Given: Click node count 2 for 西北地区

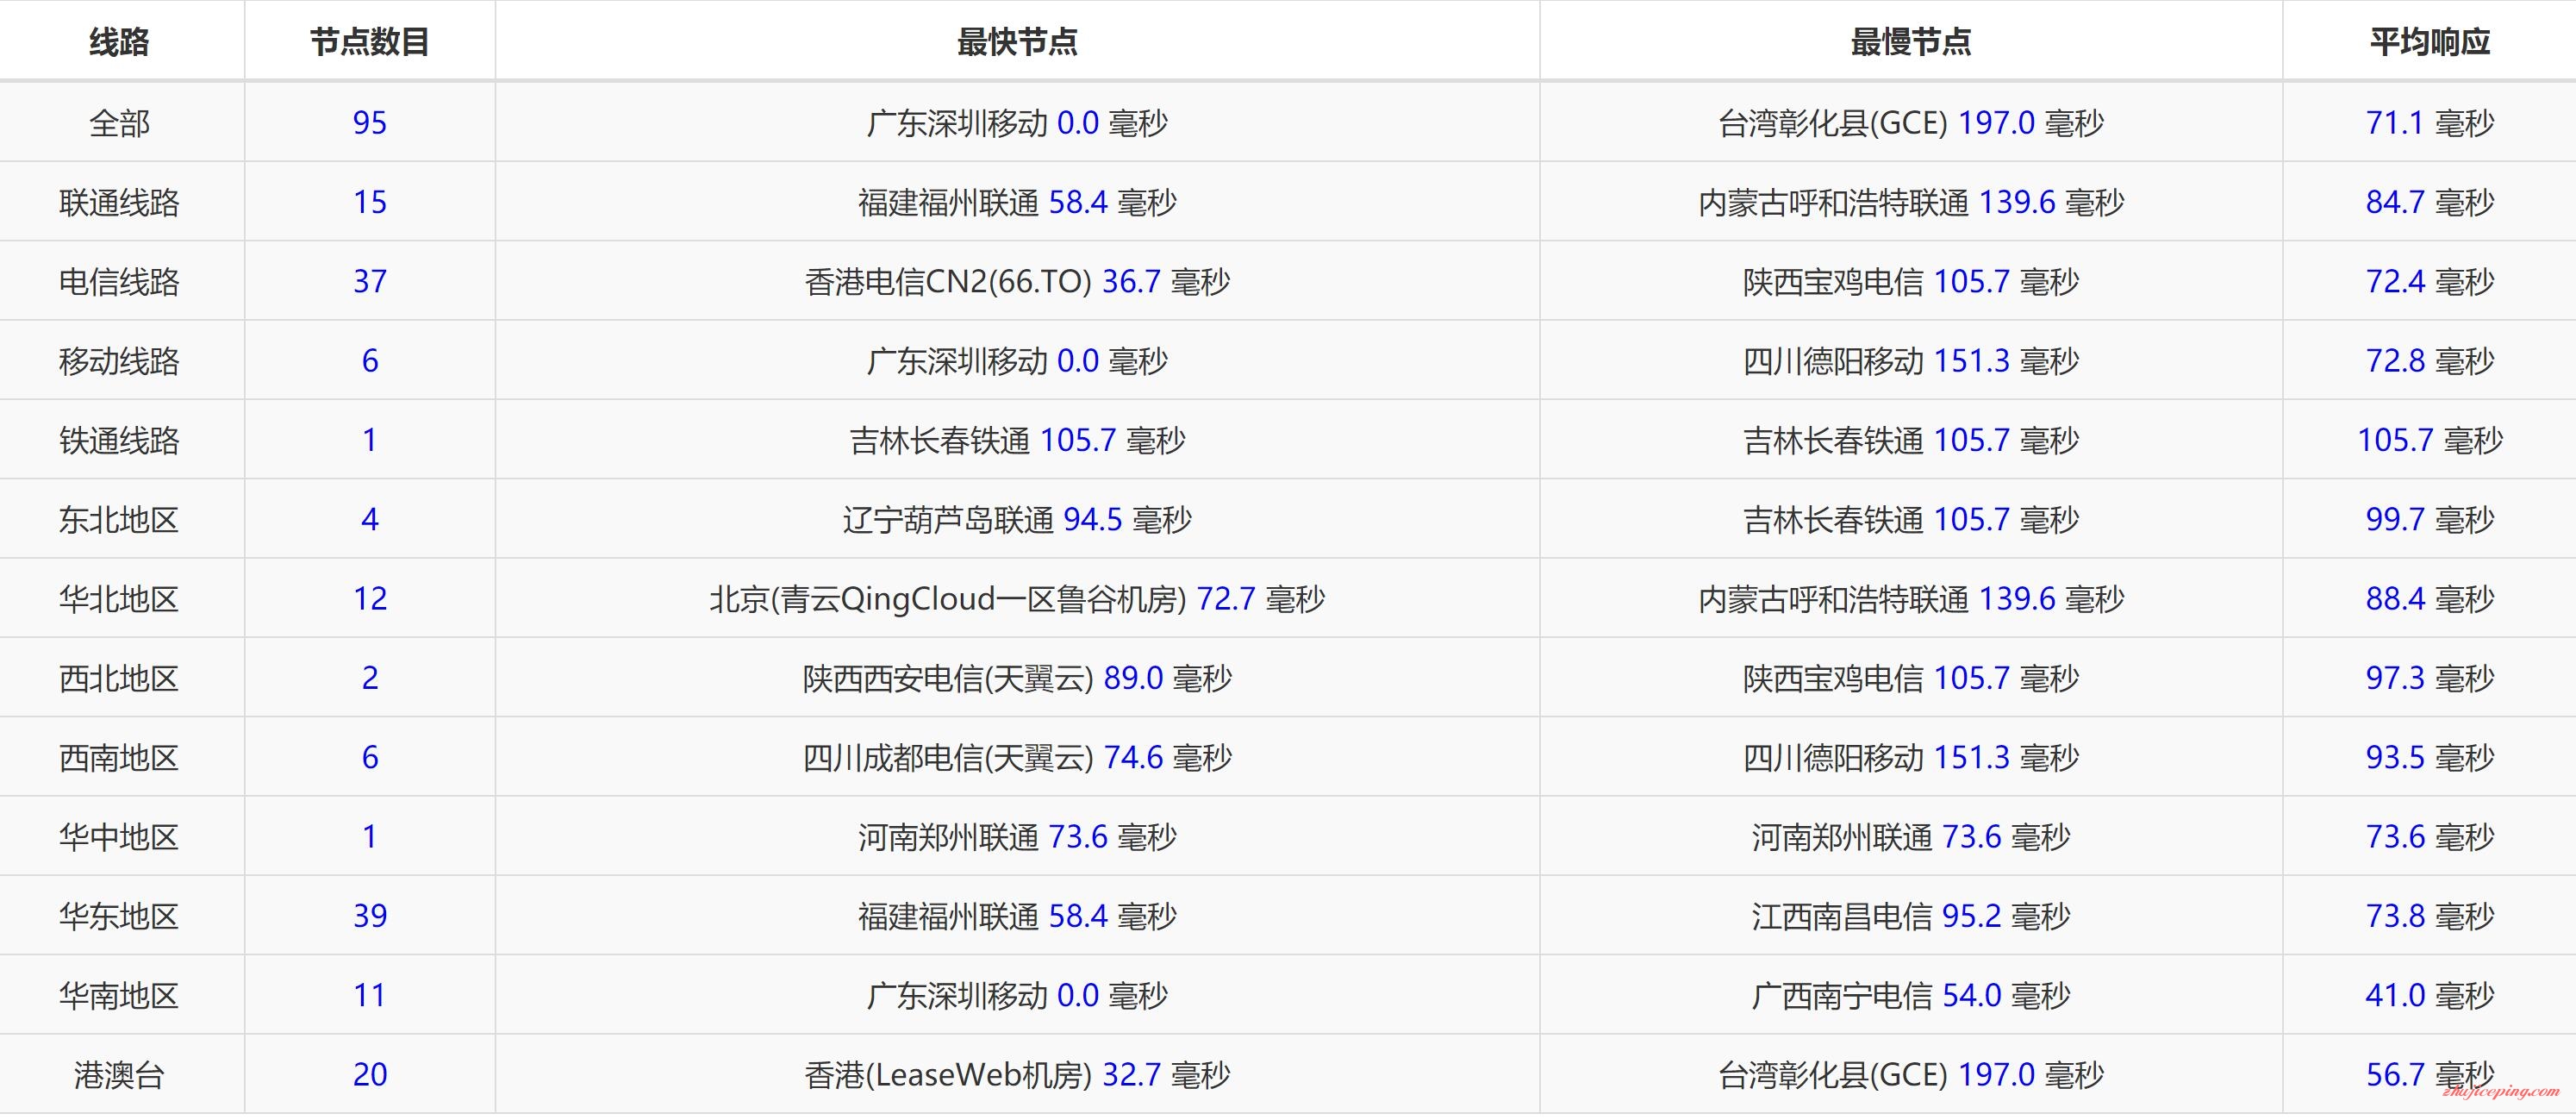Looking at the screenshot, I should coord(370,678).
